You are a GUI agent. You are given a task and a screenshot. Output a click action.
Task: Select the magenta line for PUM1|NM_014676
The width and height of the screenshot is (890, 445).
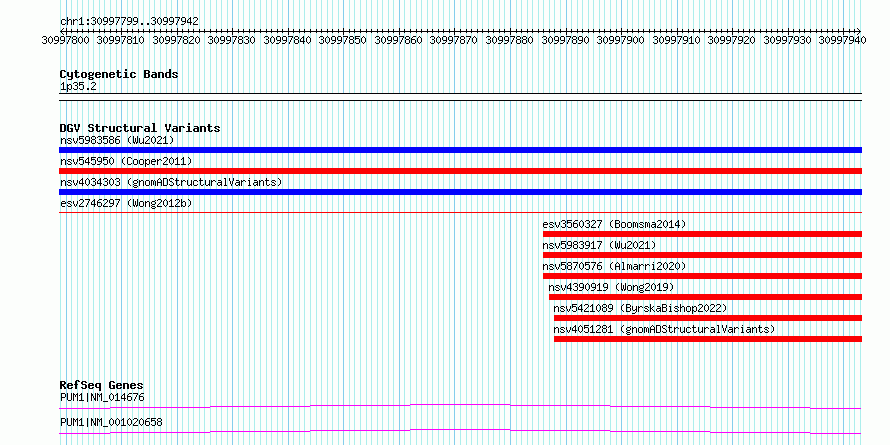(460, 406)
